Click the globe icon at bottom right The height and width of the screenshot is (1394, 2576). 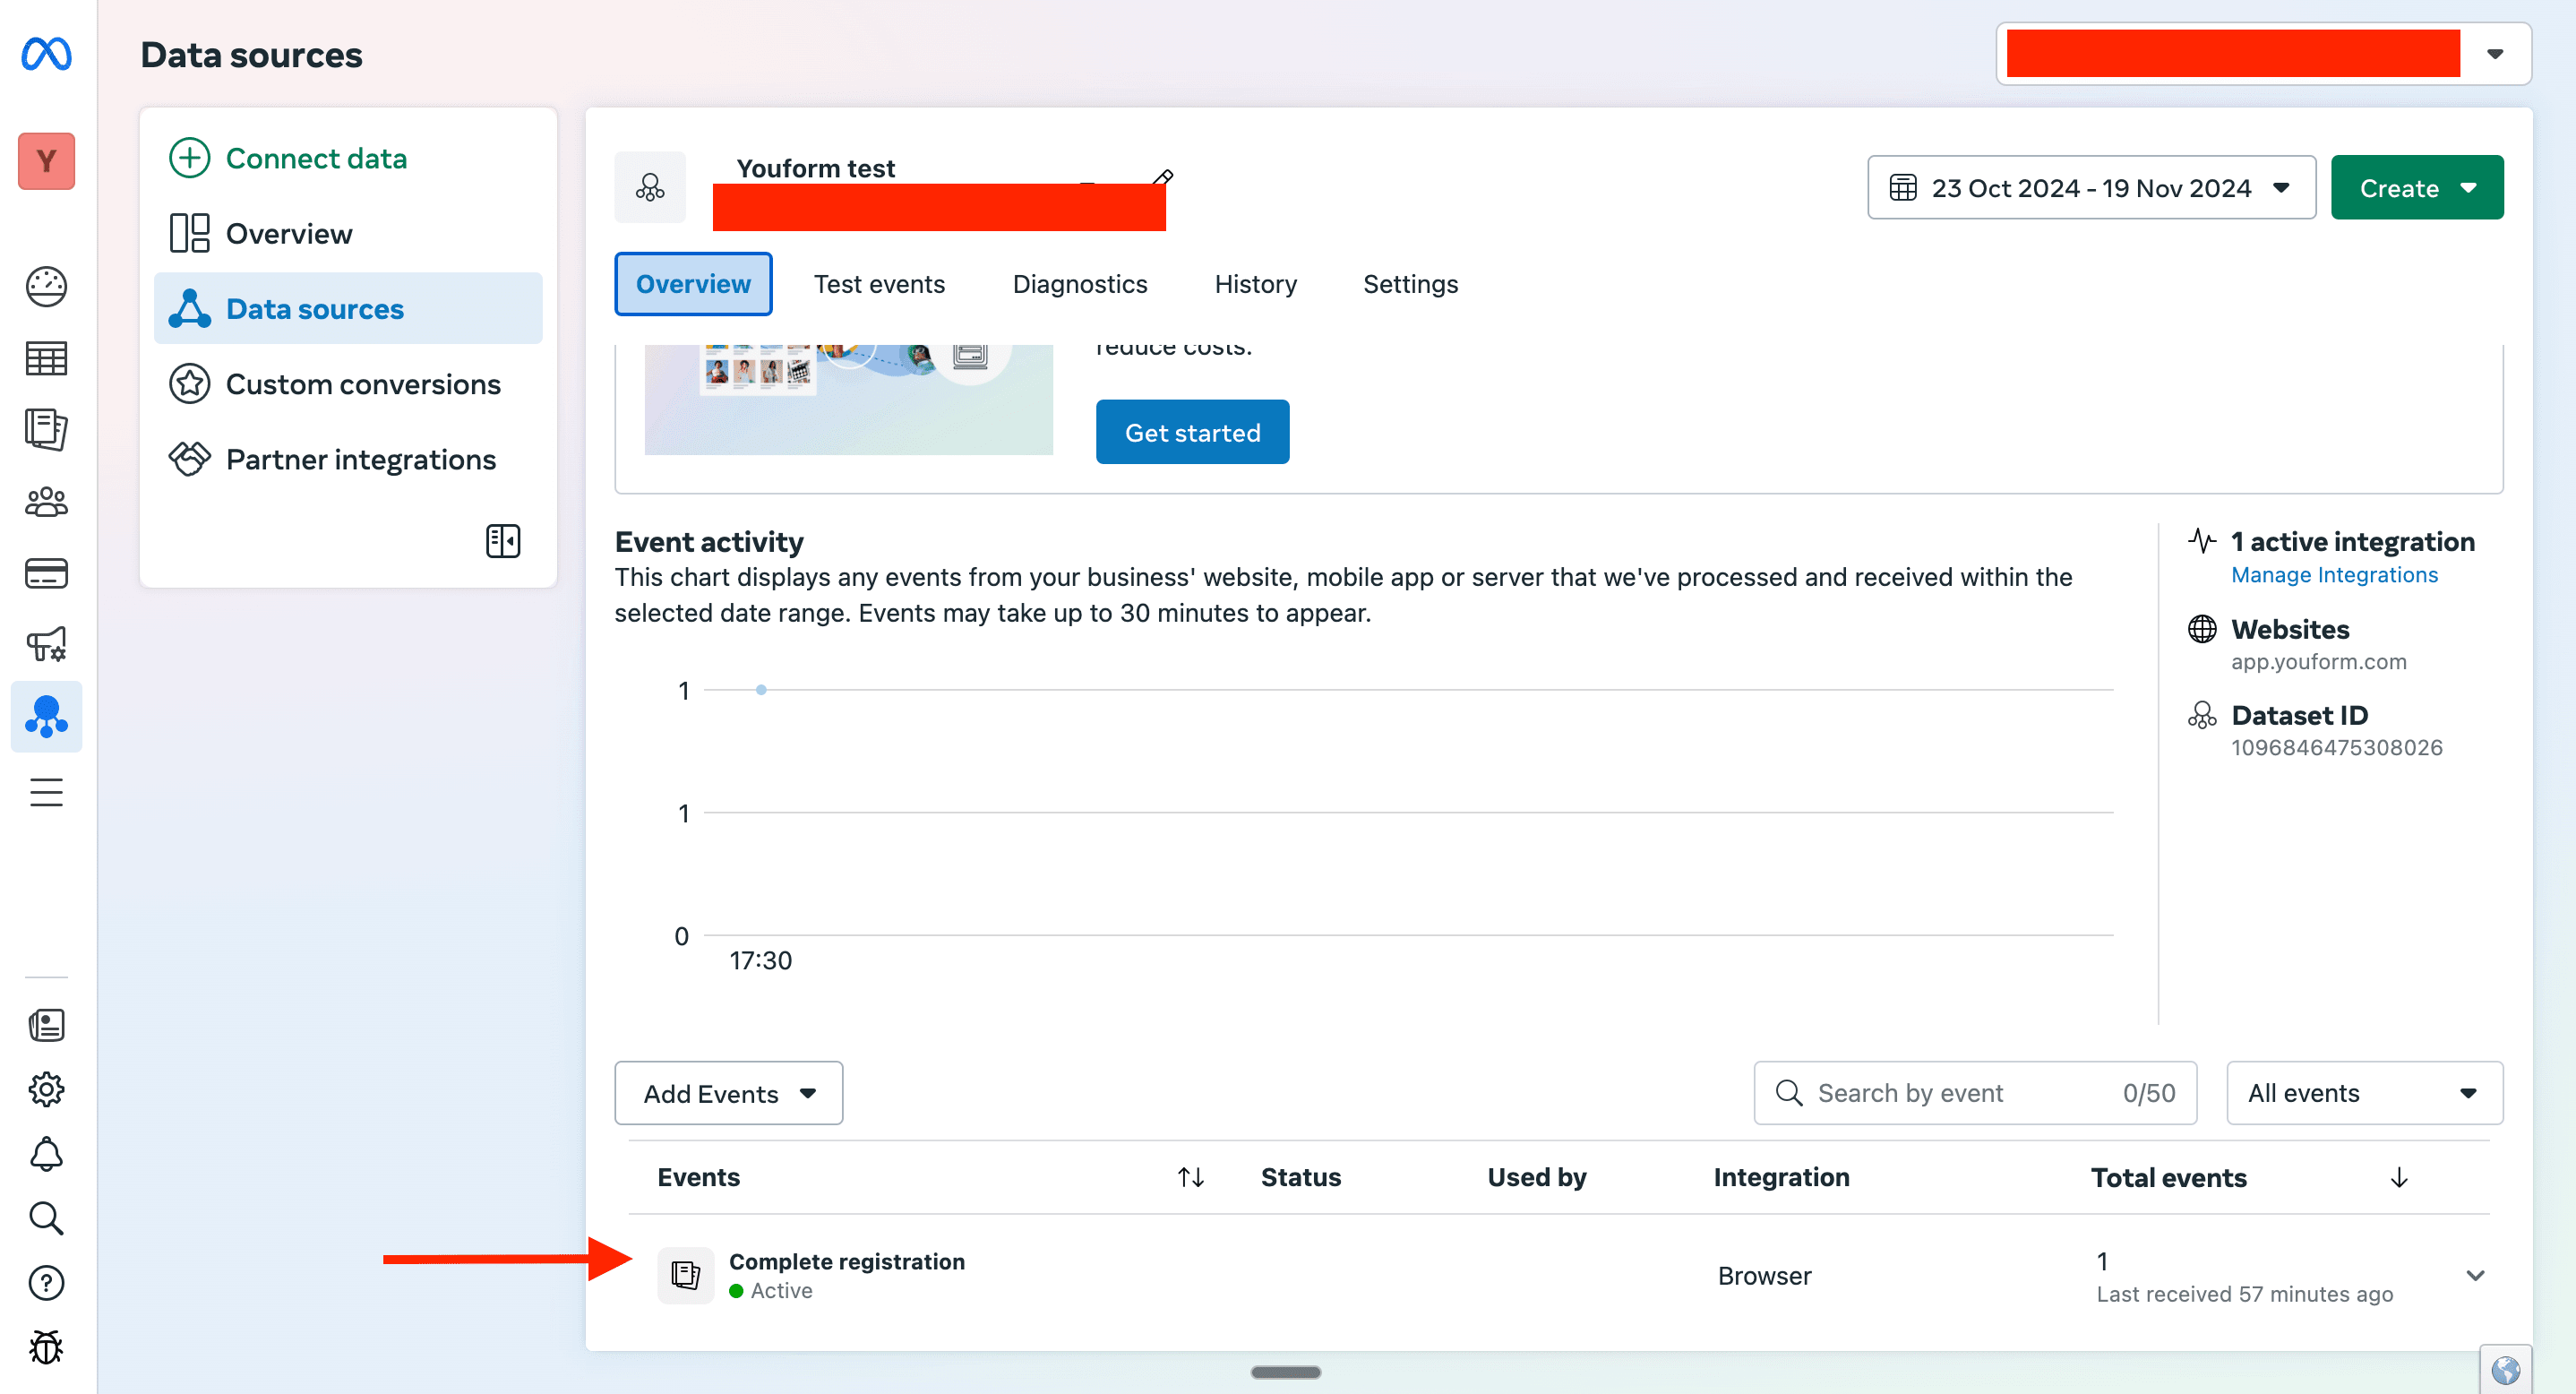pos(2505,1369)
